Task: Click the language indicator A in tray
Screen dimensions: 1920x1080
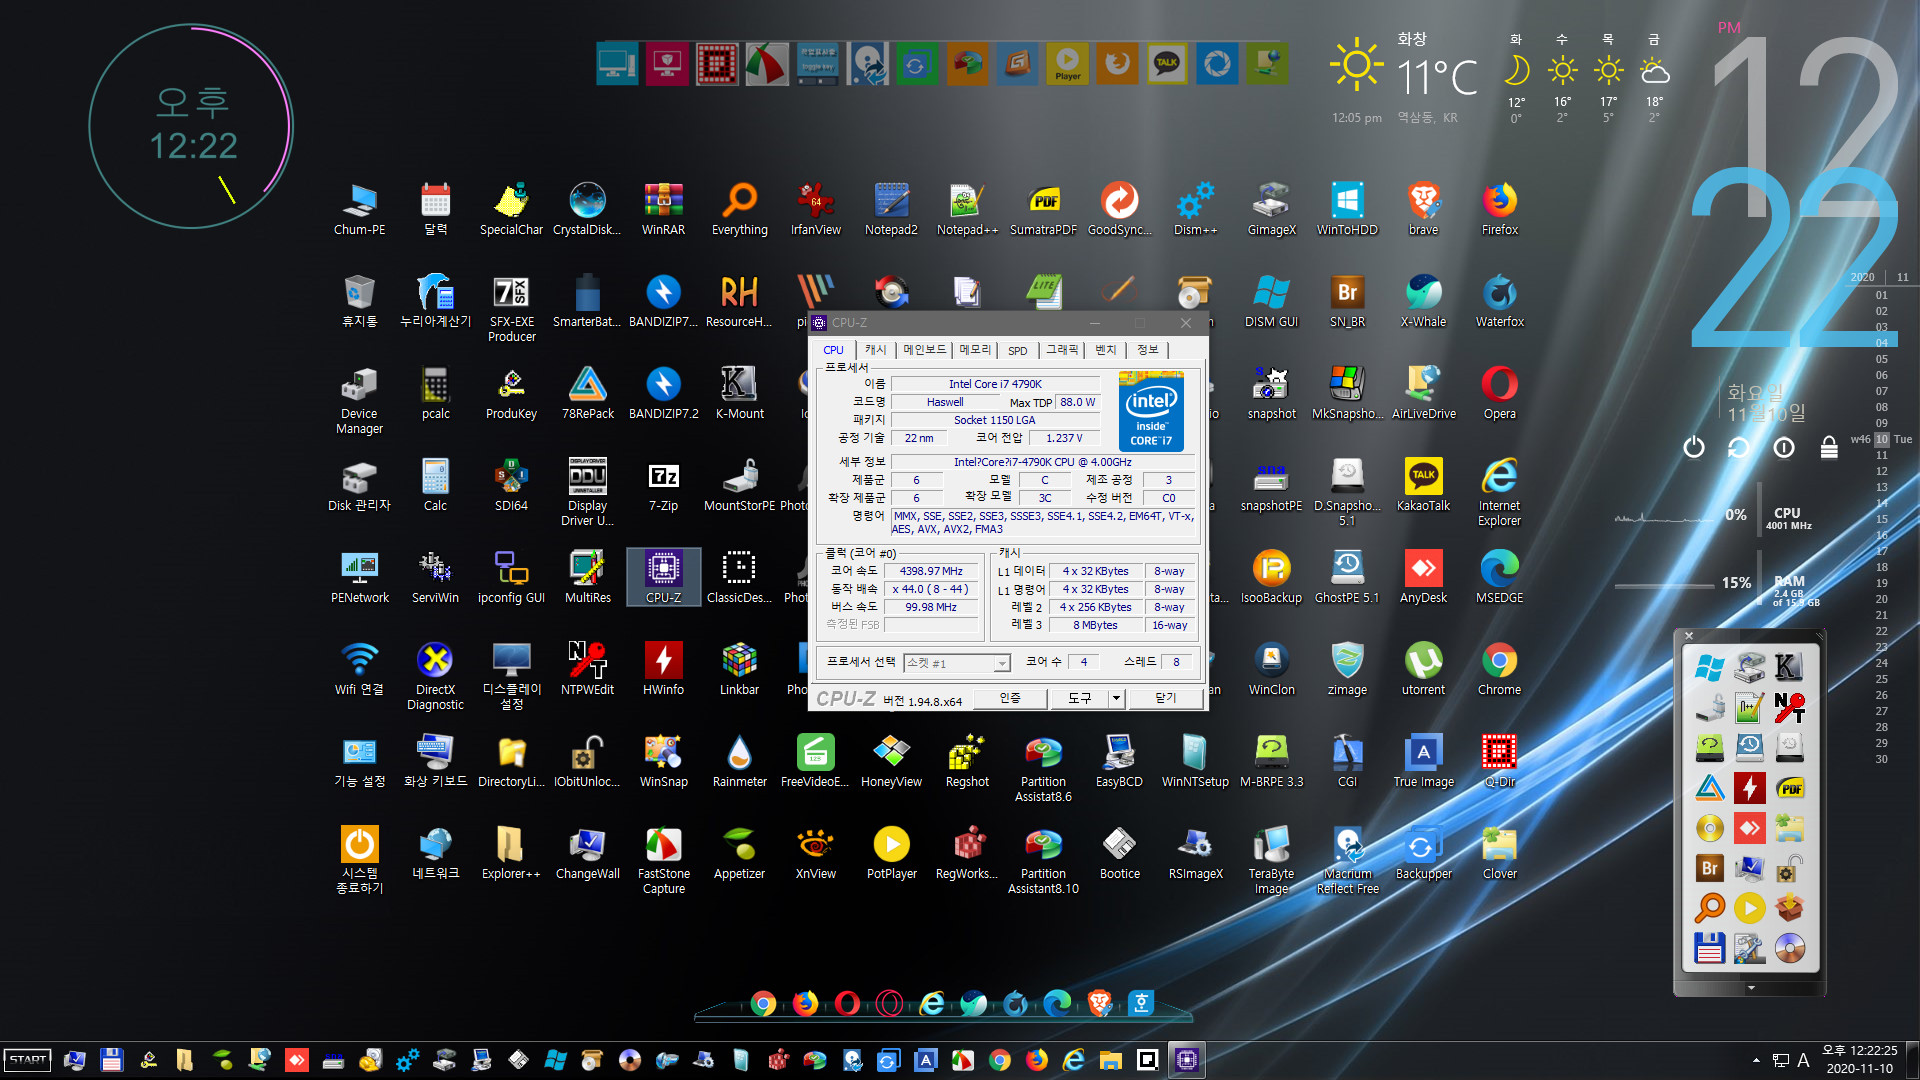Action: click(x=1803, y=1060)
